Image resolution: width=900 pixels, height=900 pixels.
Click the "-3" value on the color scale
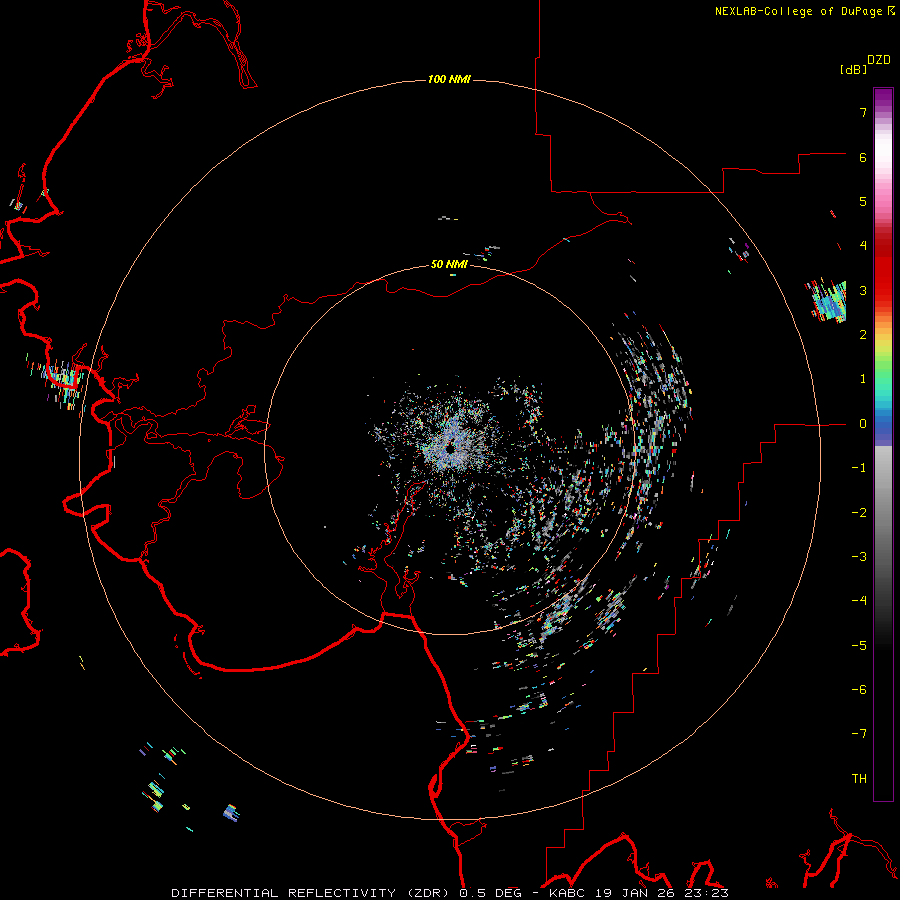(859, 557)
